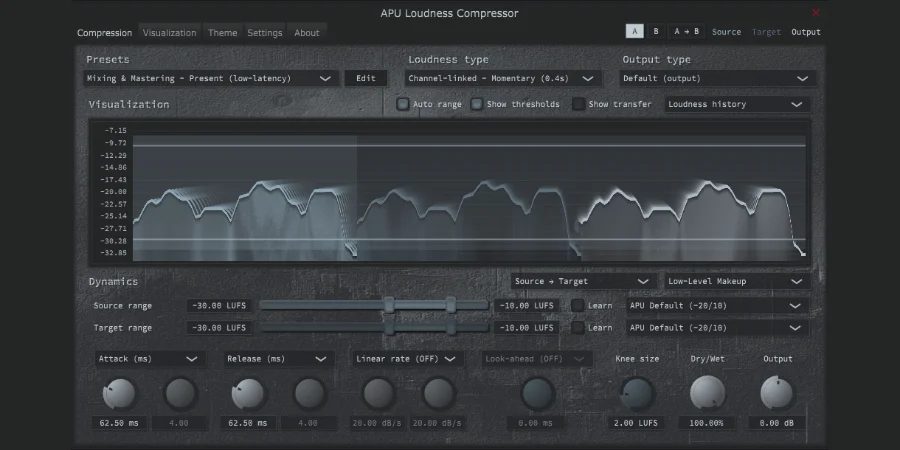Viewport: 900px width, 450px height.
Task: Click the Dry/Wet 100.00% value field
Action: pyautogui.click(x=707, y=423)
